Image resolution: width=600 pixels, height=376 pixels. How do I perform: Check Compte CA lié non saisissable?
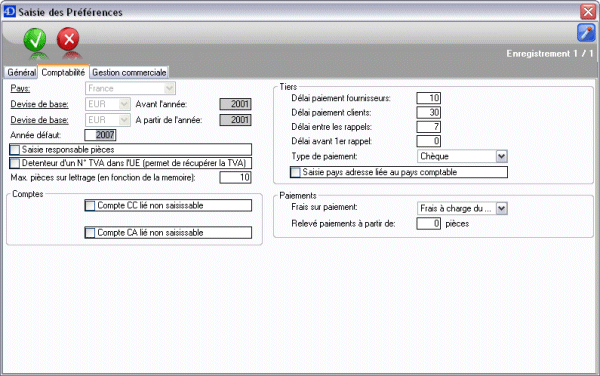coord(90,233)
